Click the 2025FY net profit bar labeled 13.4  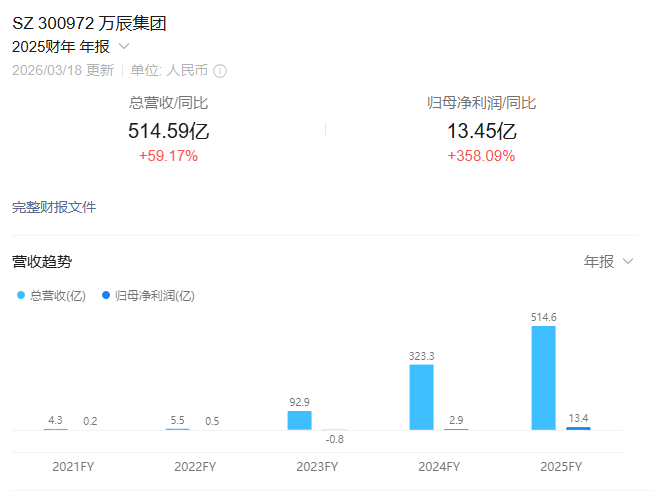578,428
